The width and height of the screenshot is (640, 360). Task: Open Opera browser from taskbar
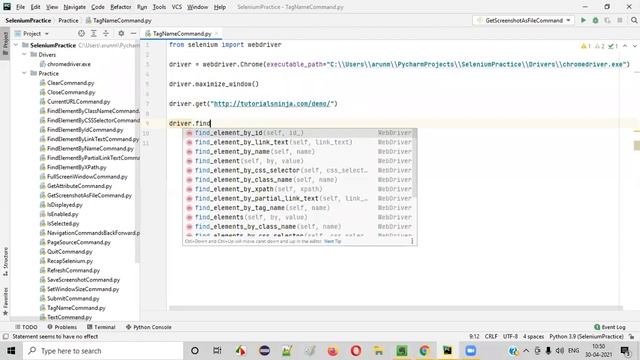(356, 351)
